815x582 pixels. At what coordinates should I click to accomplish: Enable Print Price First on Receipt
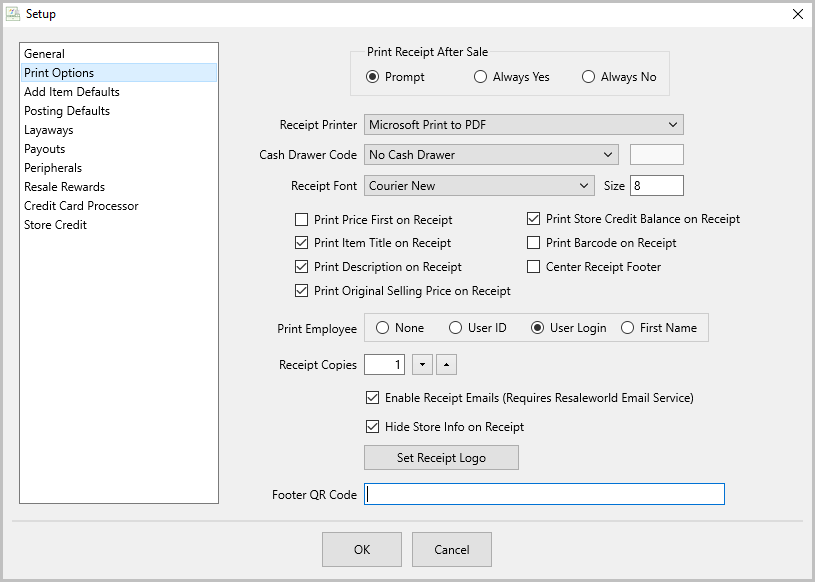[x=301, y=220]
